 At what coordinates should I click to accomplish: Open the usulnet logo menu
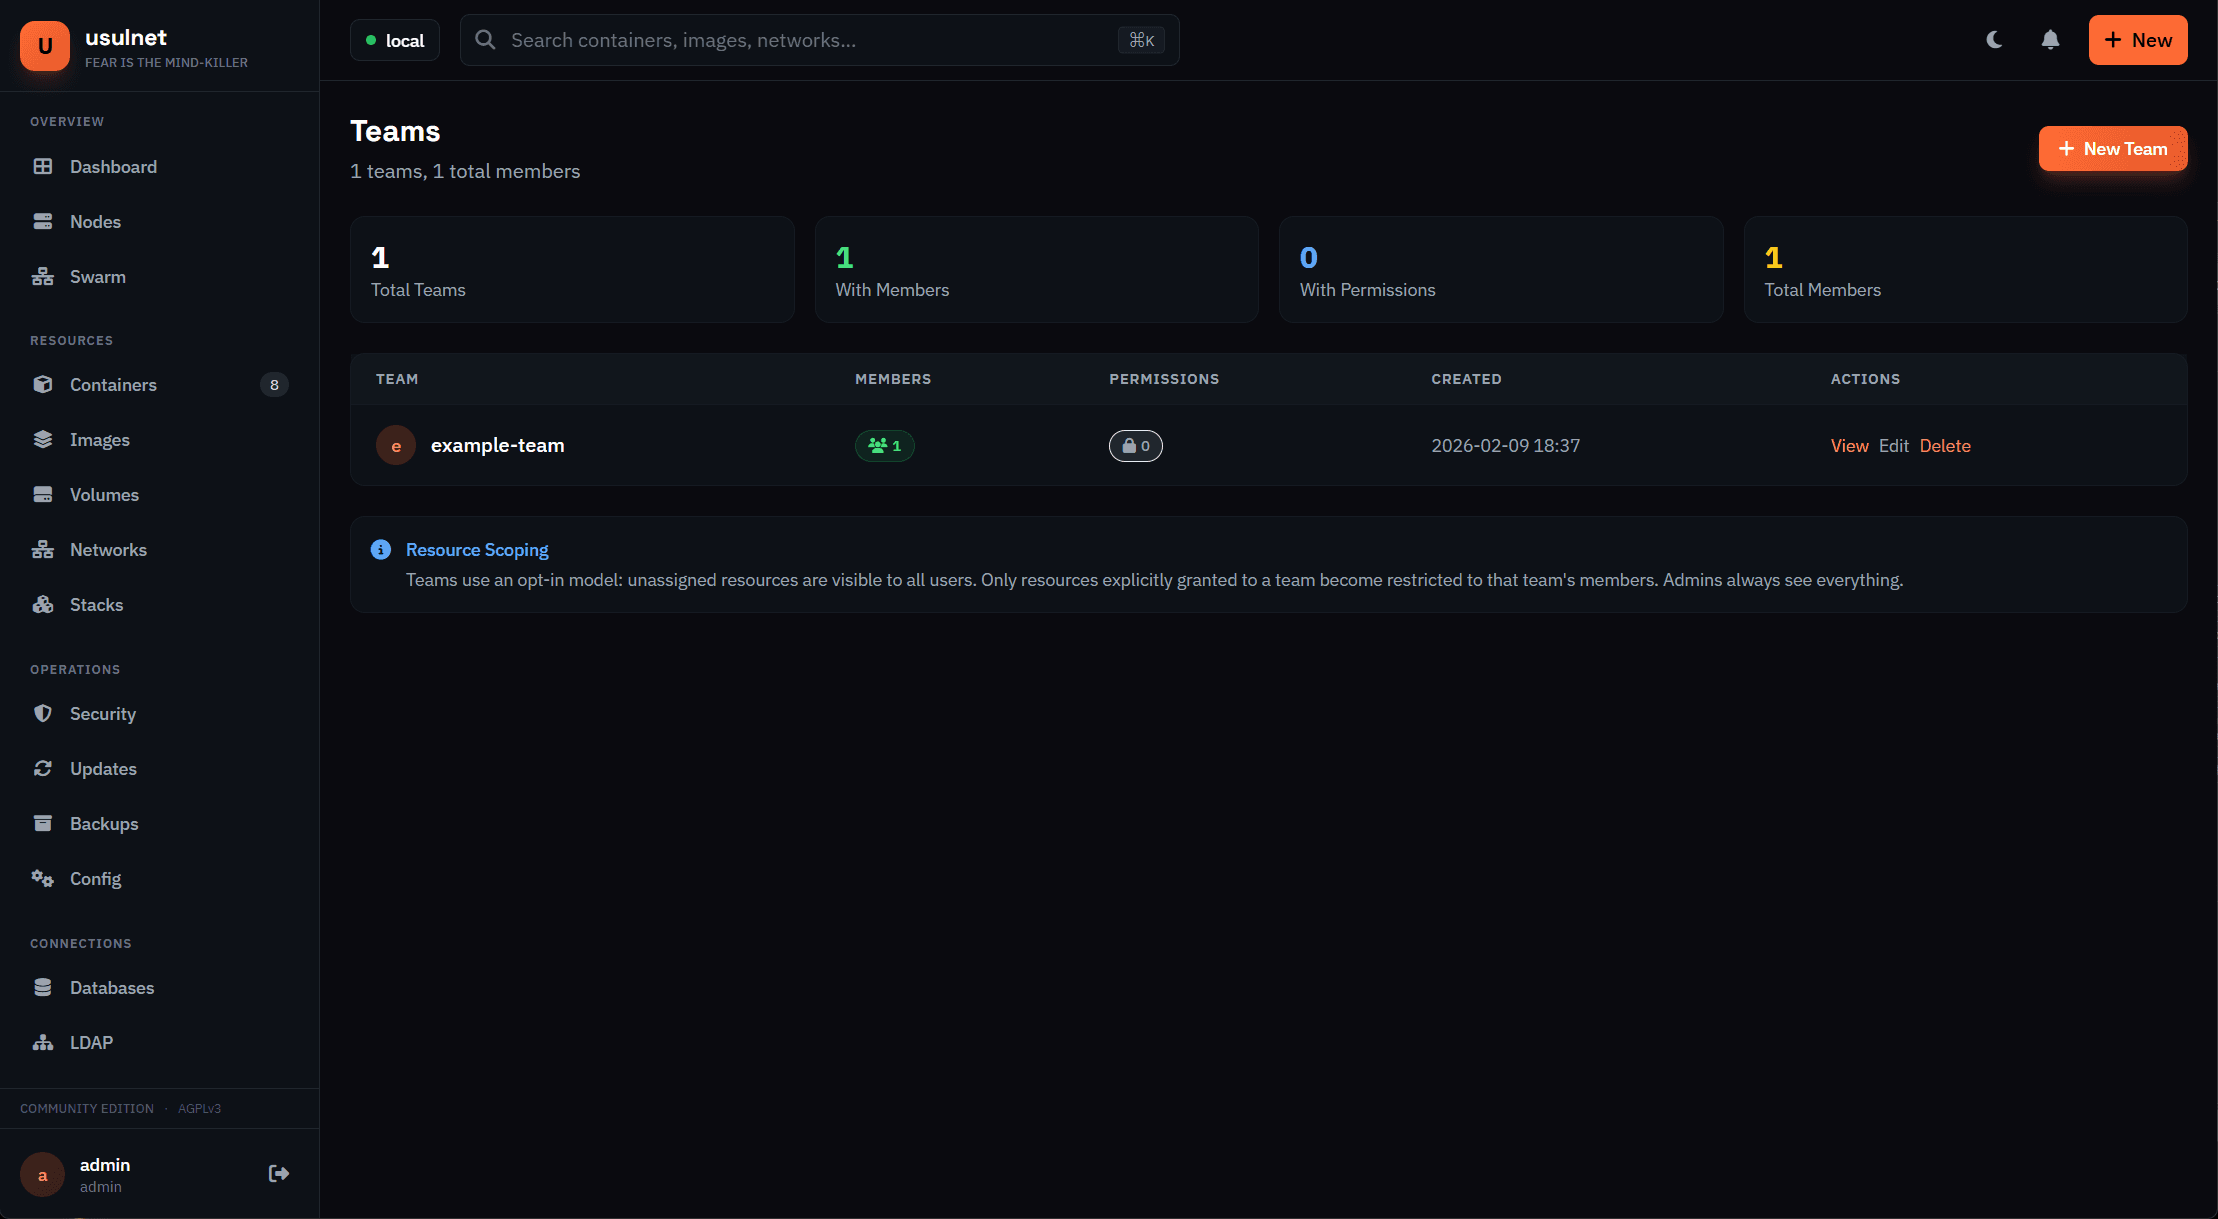[x=44, y=45]
